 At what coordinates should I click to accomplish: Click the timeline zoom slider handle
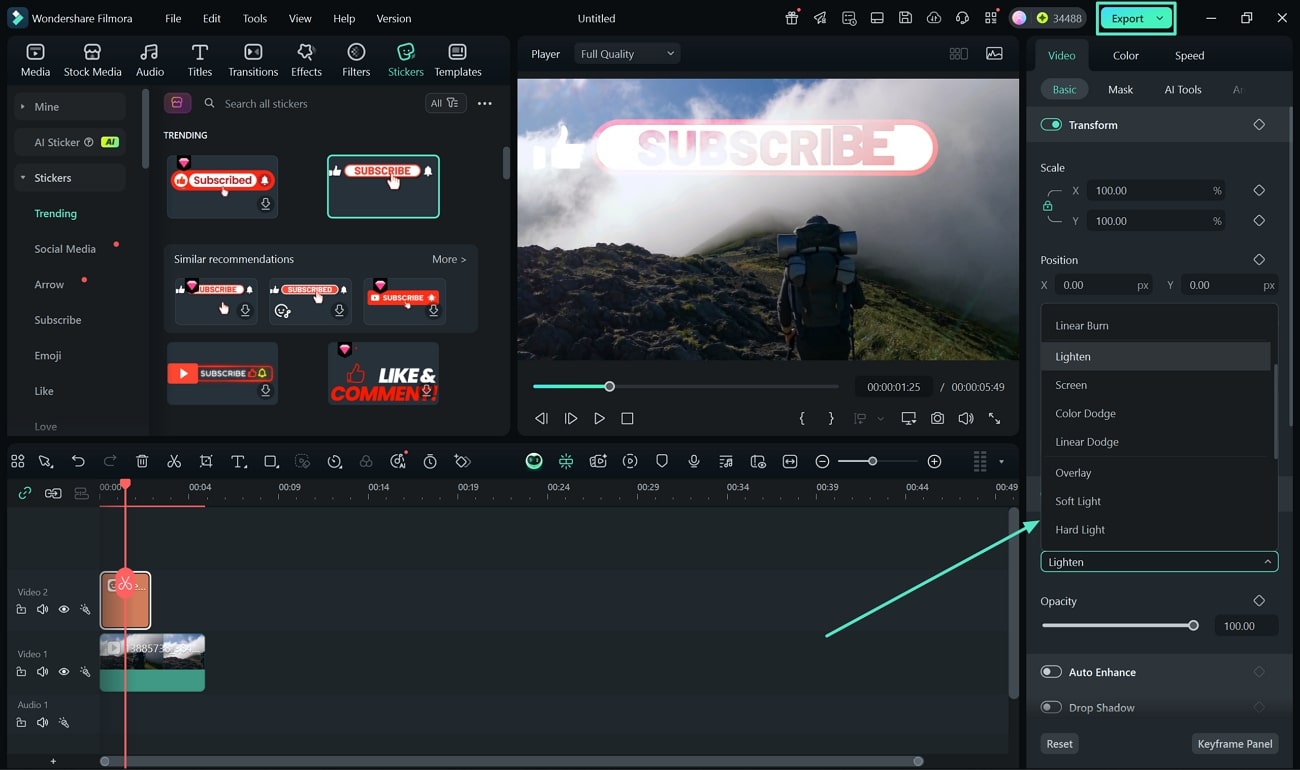(x=873, y=461)
